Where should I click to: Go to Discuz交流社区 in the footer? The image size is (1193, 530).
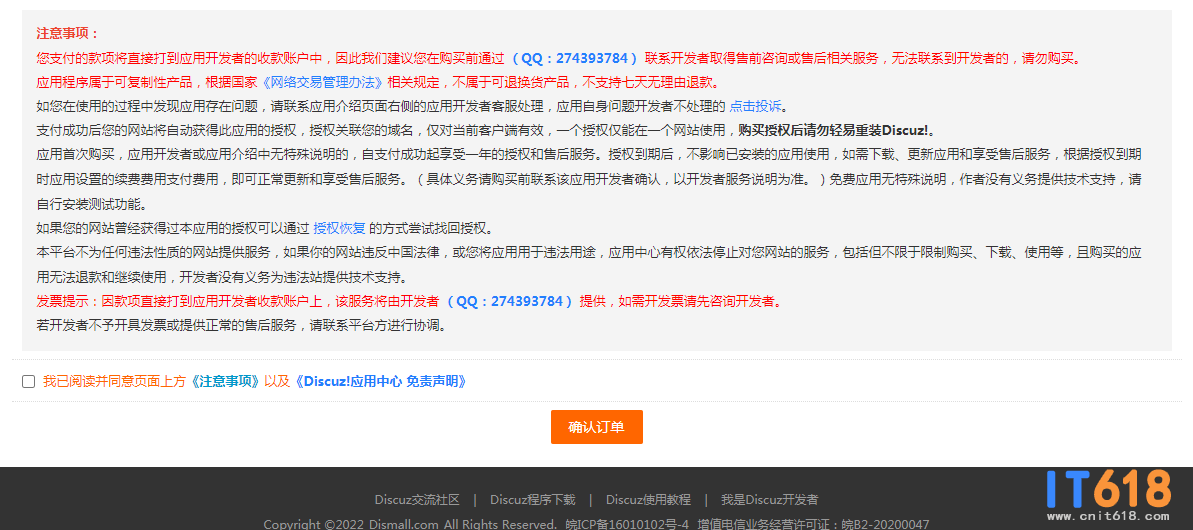point(417,500)
